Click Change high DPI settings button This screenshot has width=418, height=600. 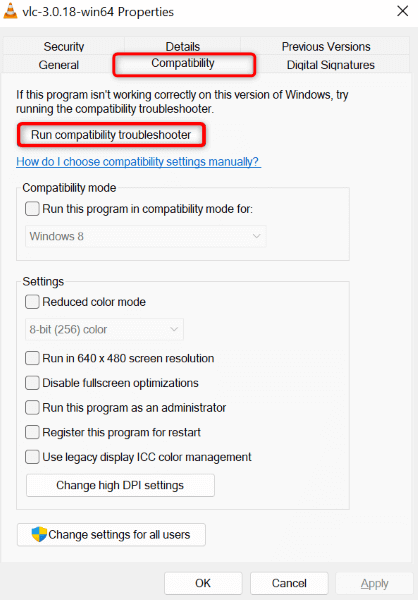point(120,485)
